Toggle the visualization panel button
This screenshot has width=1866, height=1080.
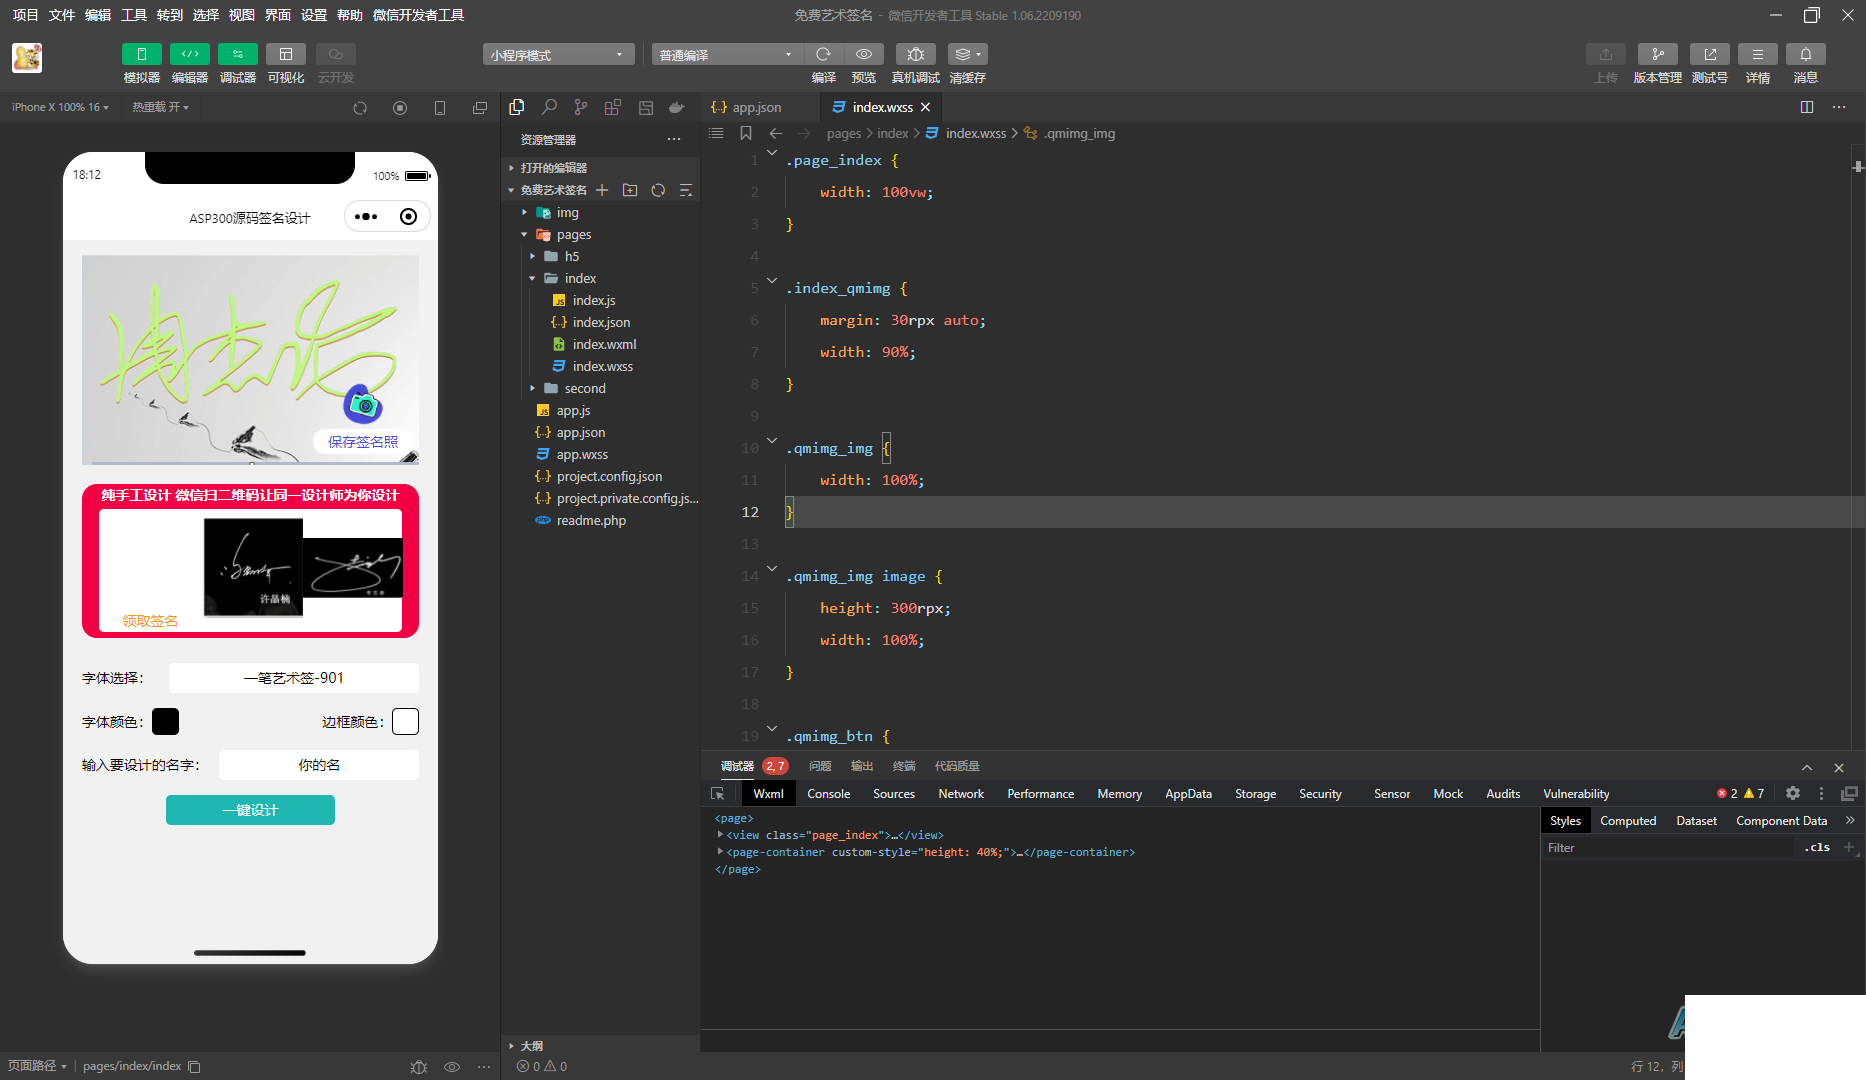click(x=285, y=54)
